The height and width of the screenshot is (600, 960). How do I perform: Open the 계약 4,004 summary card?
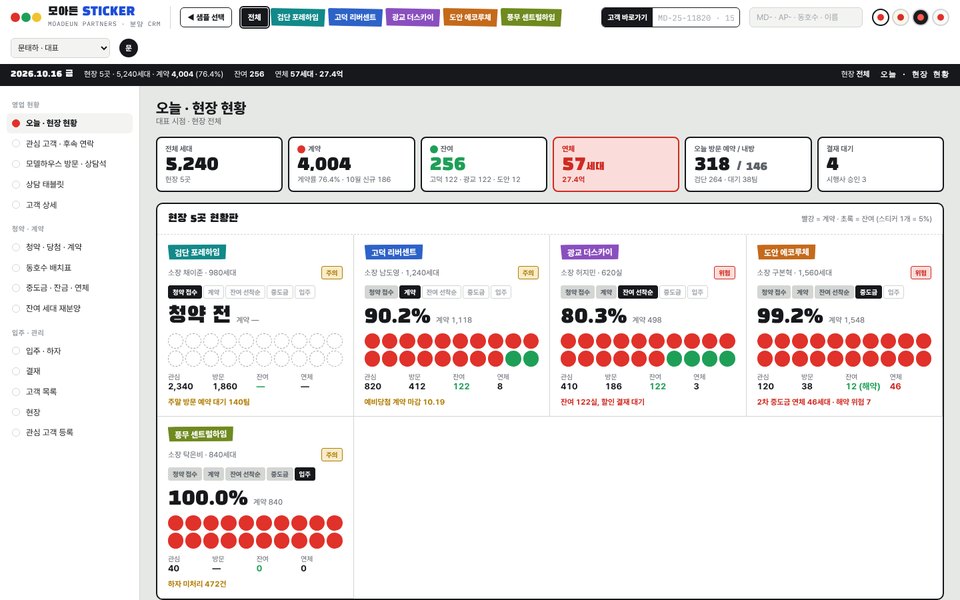point(351,164)
